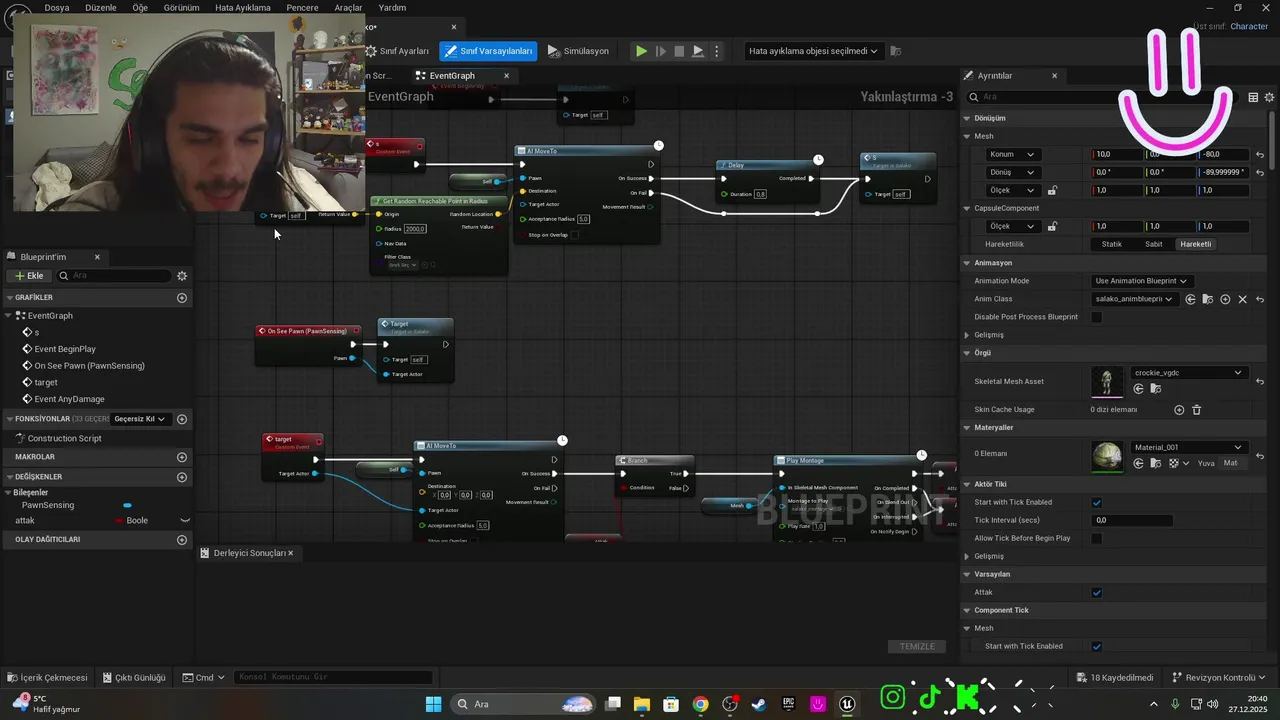
Task: Click the eject icon in play controls
Action: [x=698, y=51]
